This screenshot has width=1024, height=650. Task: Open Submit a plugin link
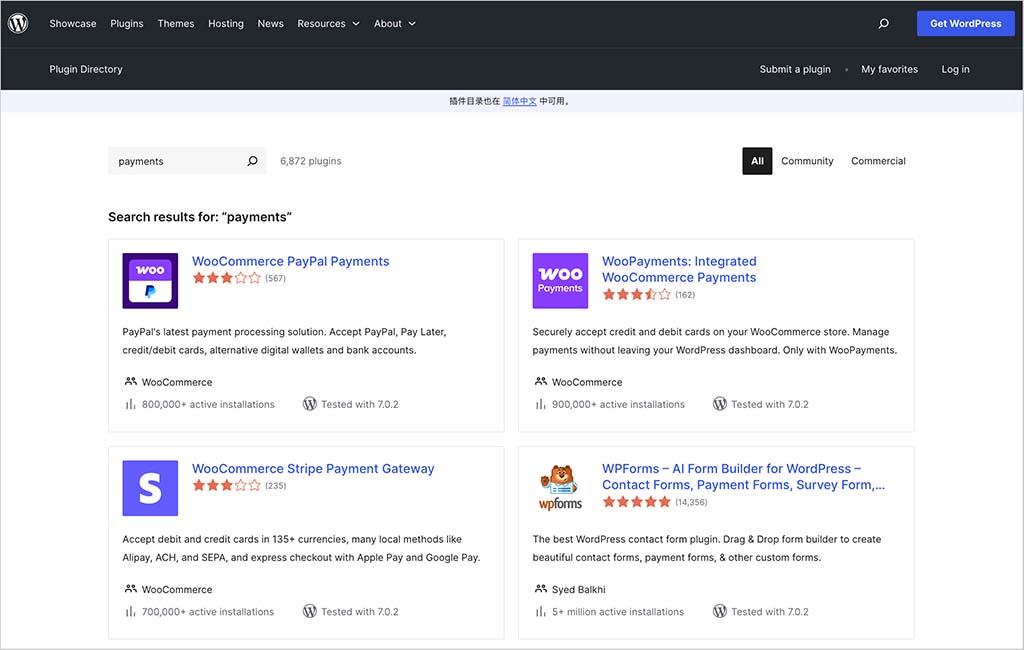[795, 69]
